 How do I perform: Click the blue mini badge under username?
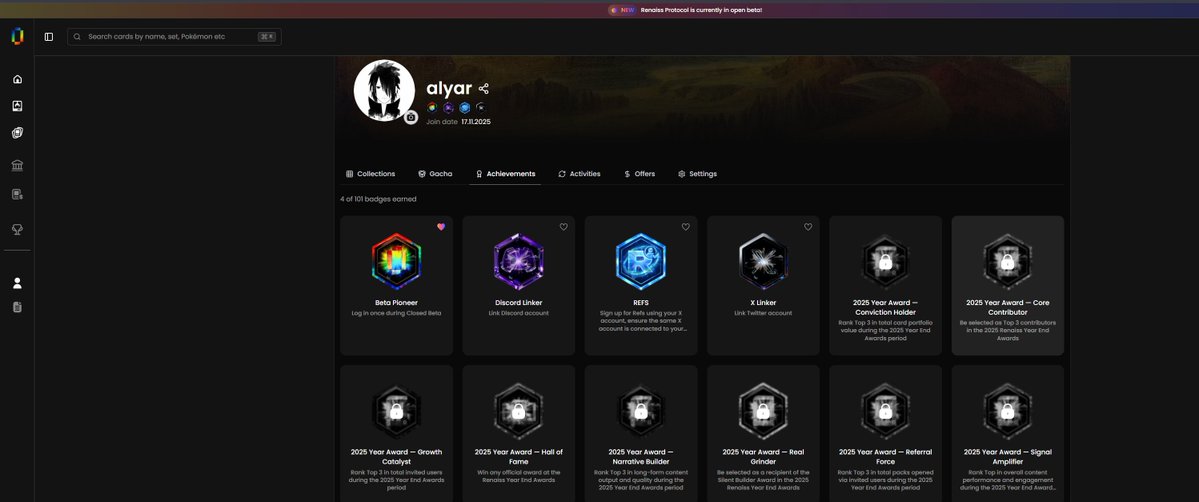pyautogui.click(x=464, y=108)
